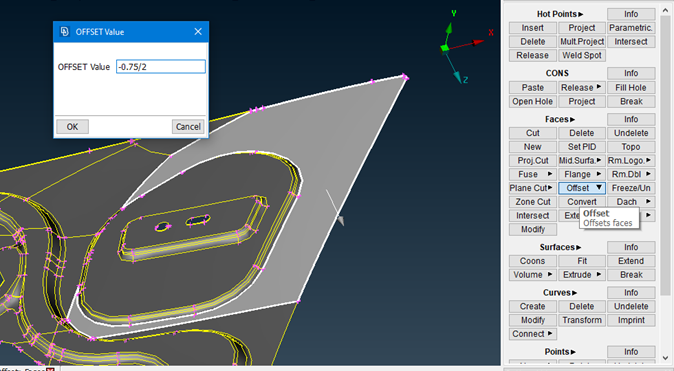The width and height of the screenshot is (674, 371).
Task: Click the OFFSET Value dialog title icon
Action: click(64, 32)
